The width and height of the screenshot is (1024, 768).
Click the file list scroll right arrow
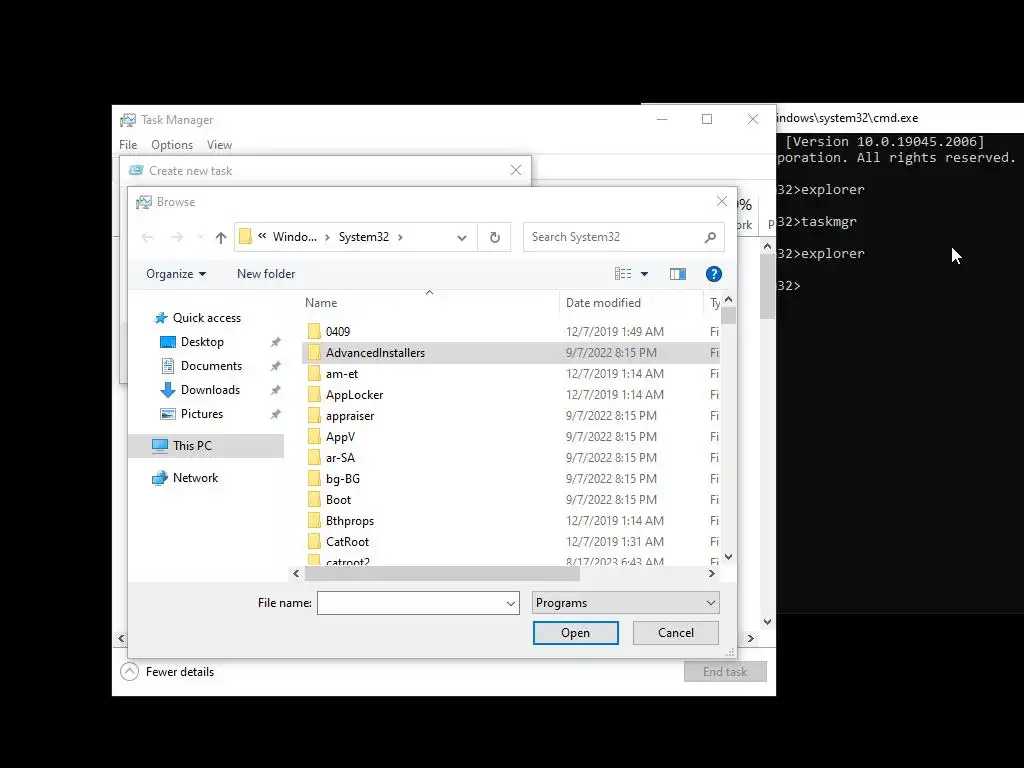point(712,574)
